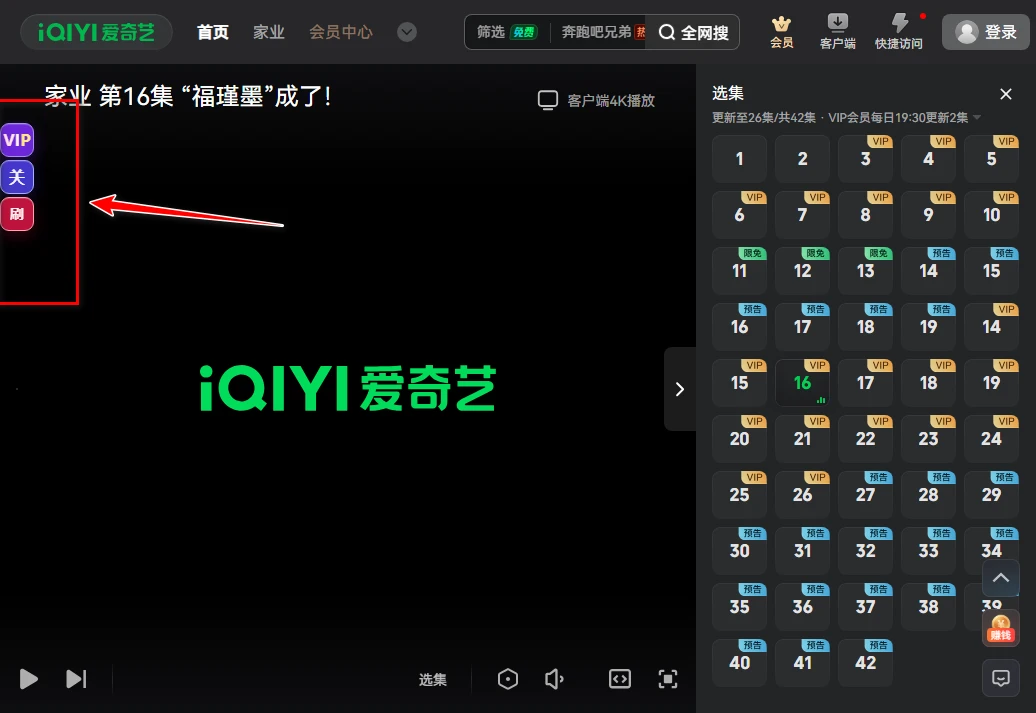Go to 首页 tab
Image resolution: width=1036 pixels, height=713 pixels.
point(213,32)
